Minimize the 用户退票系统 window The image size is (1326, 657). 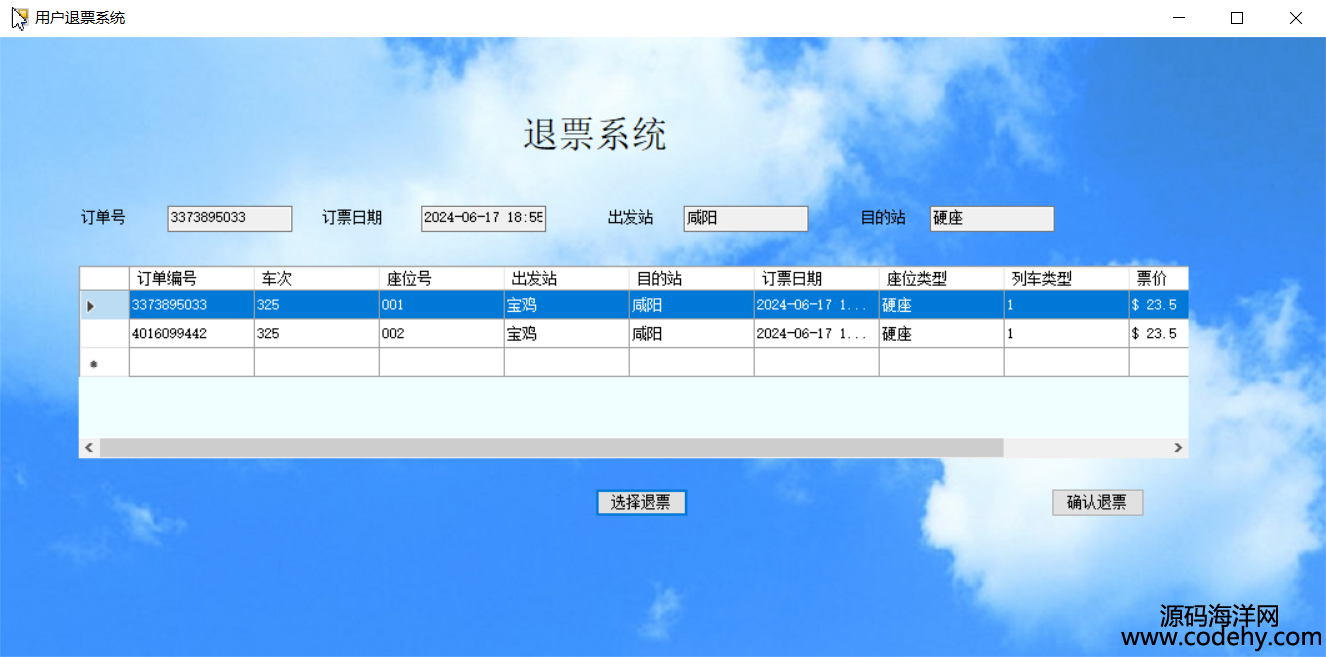[x=1180, y=18]
